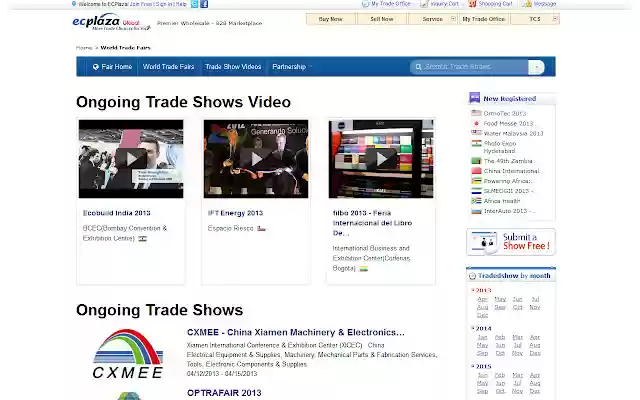Open the OPTRAFAIR 2013 link

tap(224, 393)
